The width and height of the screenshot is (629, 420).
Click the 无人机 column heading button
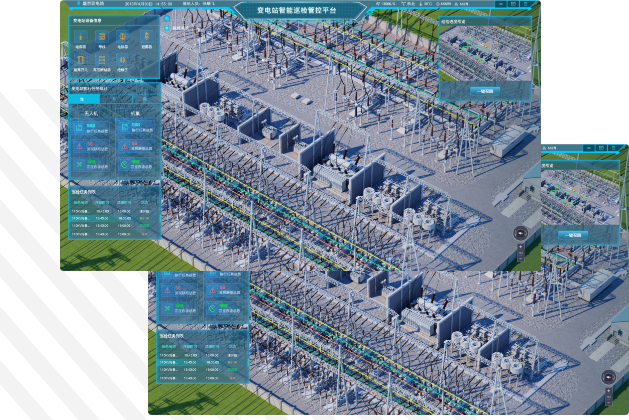pyautogui.click(x=89, y=115)
